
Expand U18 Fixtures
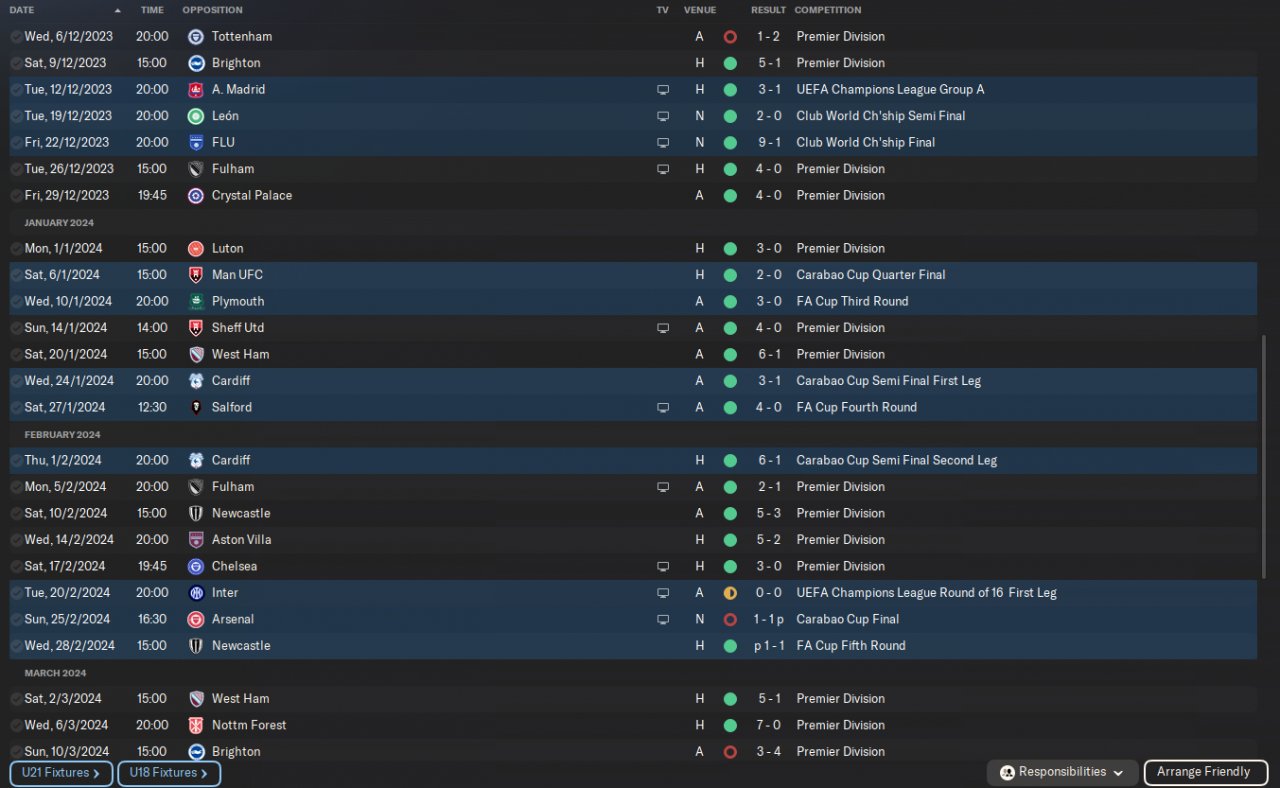pos(169,773)
